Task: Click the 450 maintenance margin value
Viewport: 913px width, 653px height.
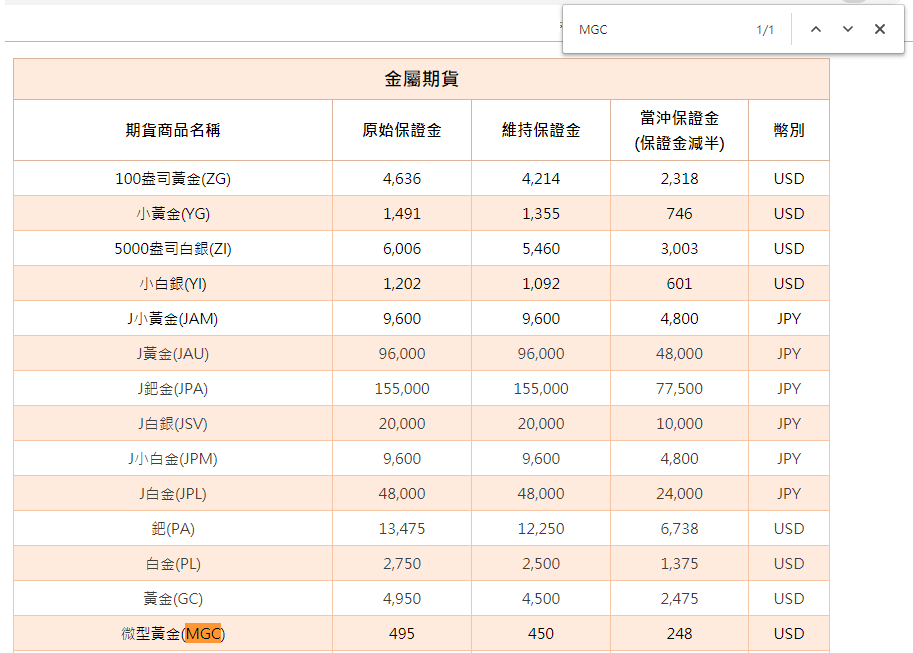Action: pyautogui.click(x=541, y=633)
